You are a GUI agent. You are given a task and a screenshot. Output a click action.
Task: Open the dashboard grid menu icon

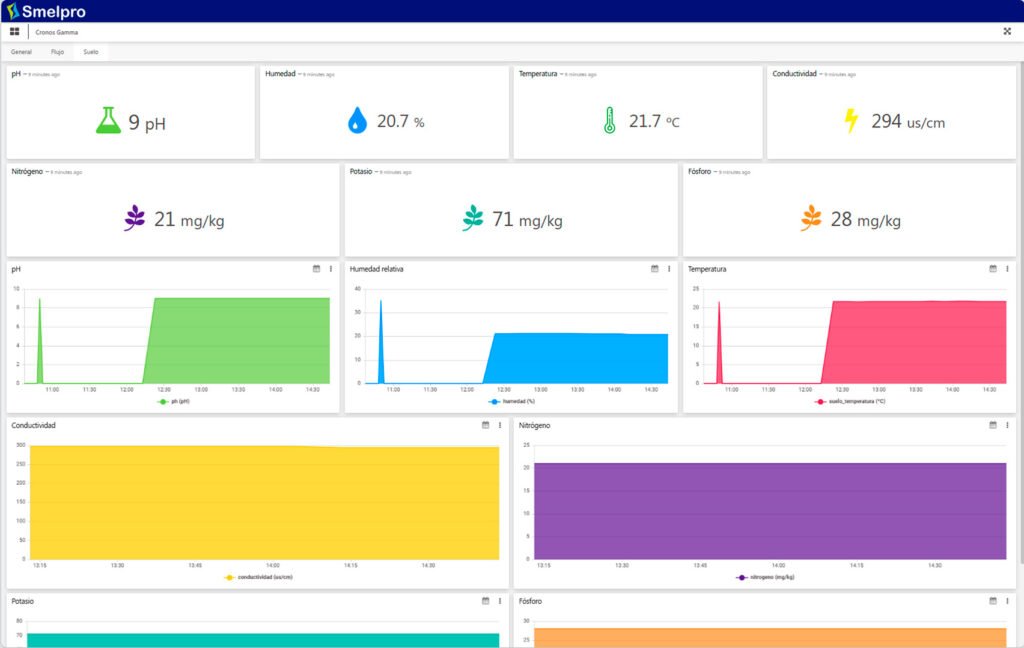(x=14, y=31)
